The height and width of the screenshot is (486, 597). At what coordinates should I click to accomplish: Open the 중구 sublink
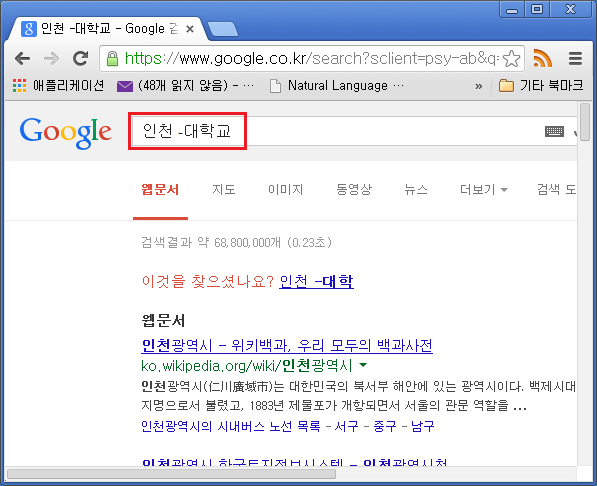[385, 426]
